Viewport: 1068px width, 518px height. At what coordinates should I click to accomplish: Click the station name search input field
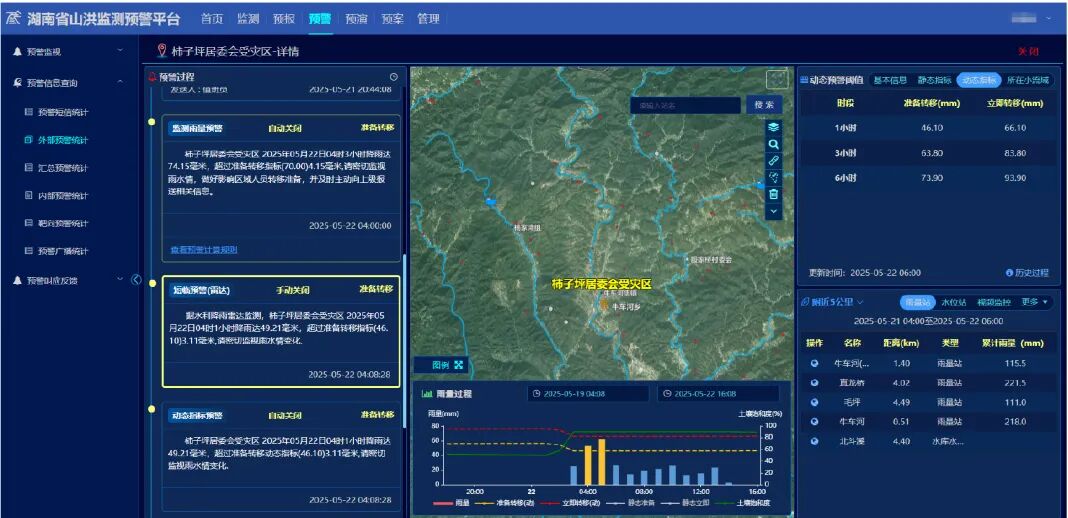pyautogui.click(x=685, y=105)
